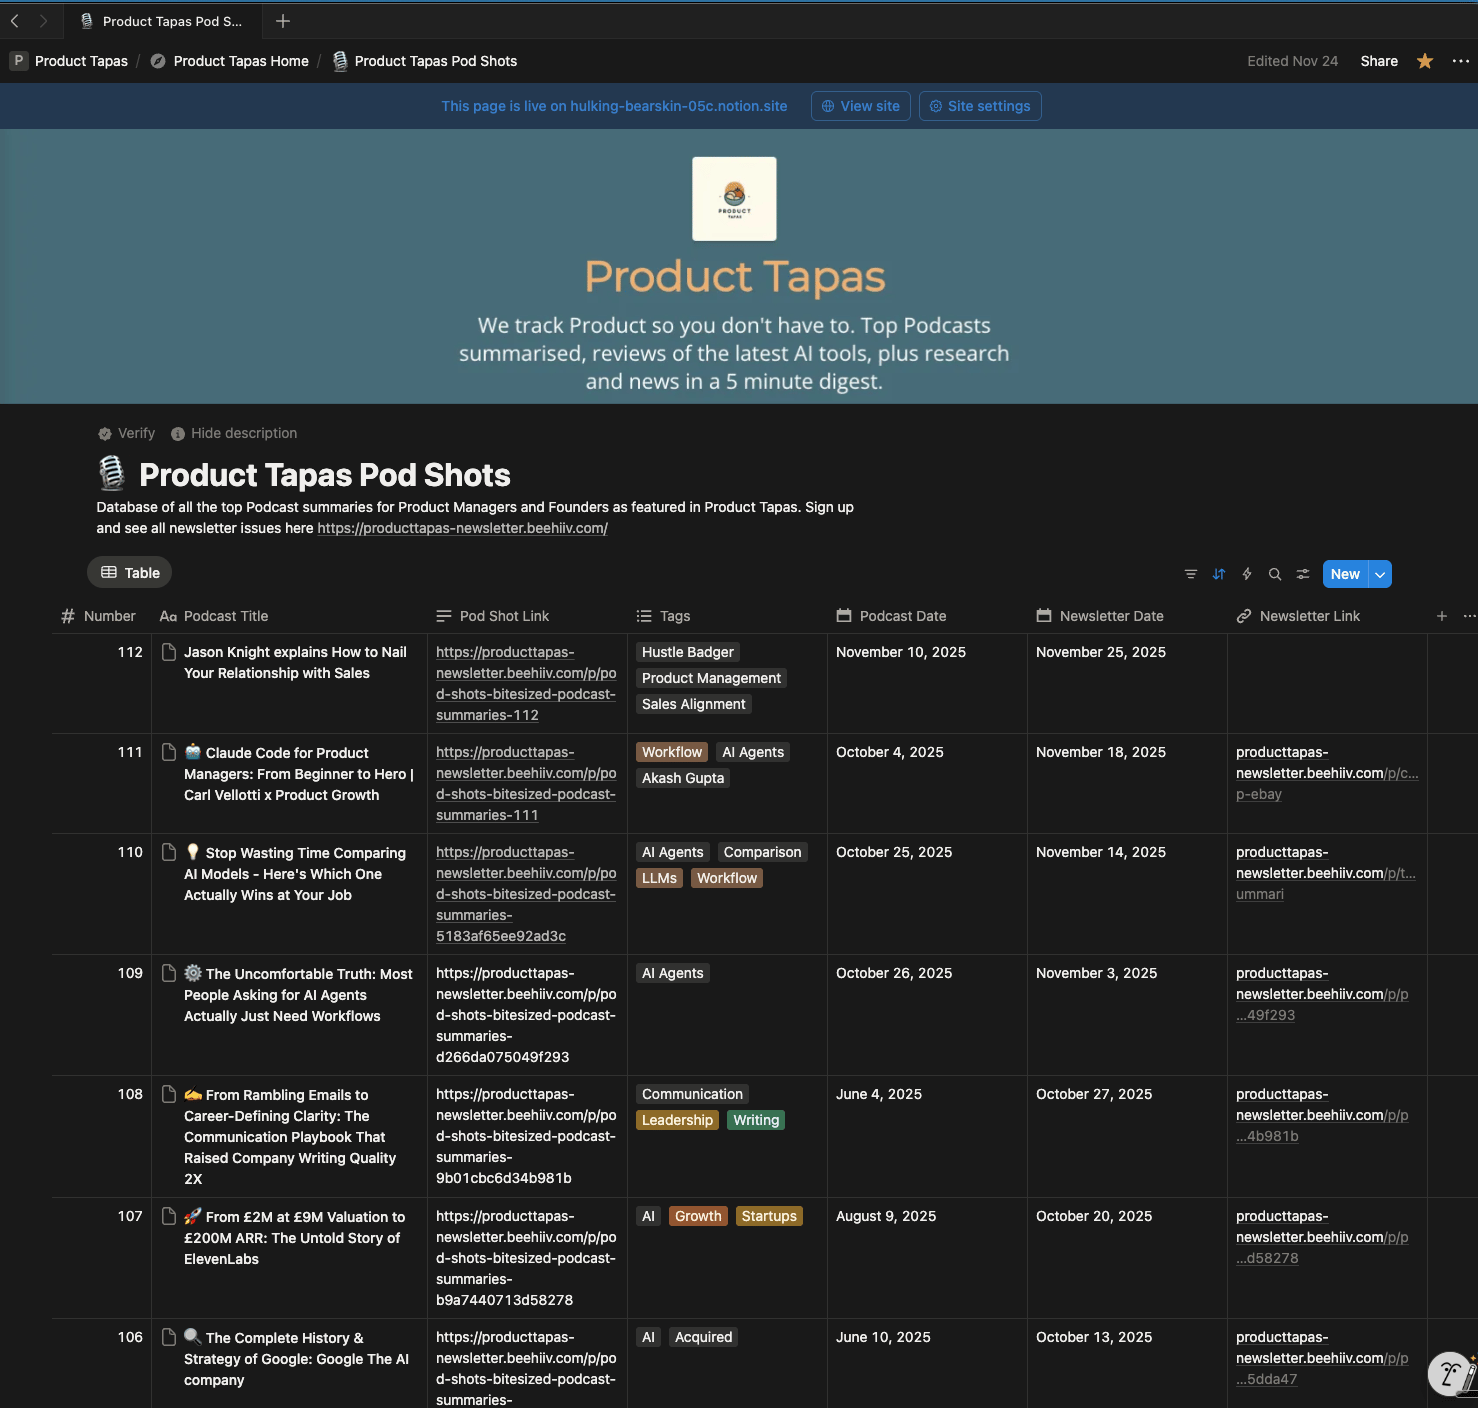This screenshot has height=1408, width=1478.
Task: Open the producttapas-newsletter.beehiiv.com description link
Action: (463, 528)
